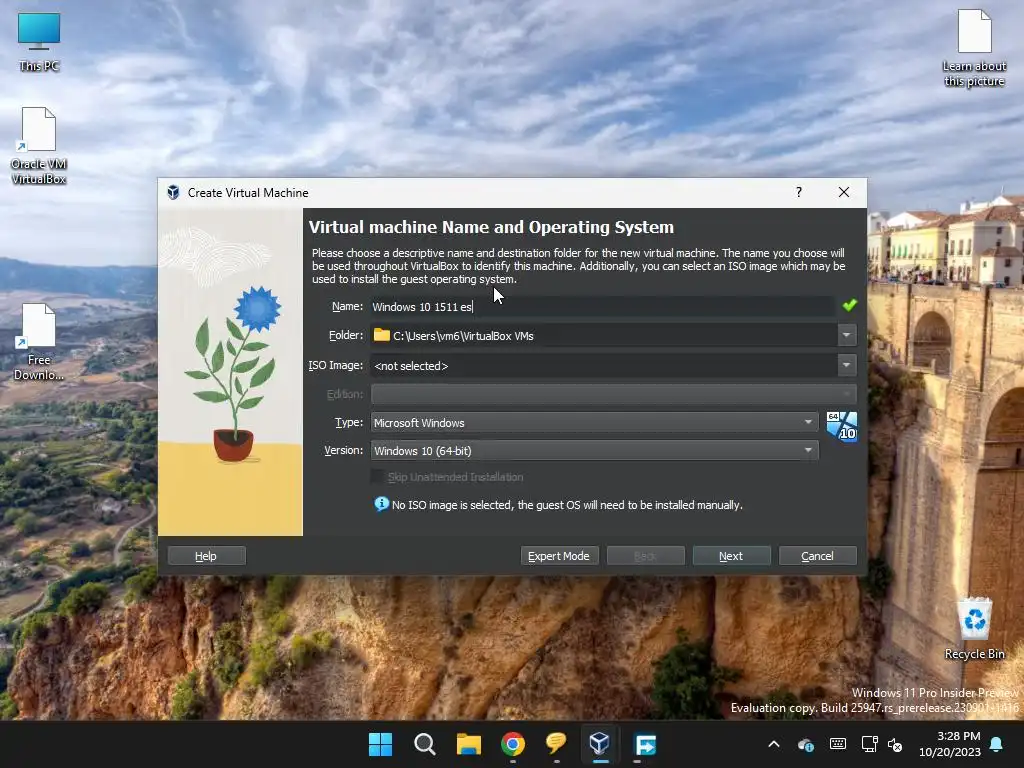Open the Type dropdown showing Microsoft Windows
Viewport: 1024px width, 768px height.
(x=594, y=423)
